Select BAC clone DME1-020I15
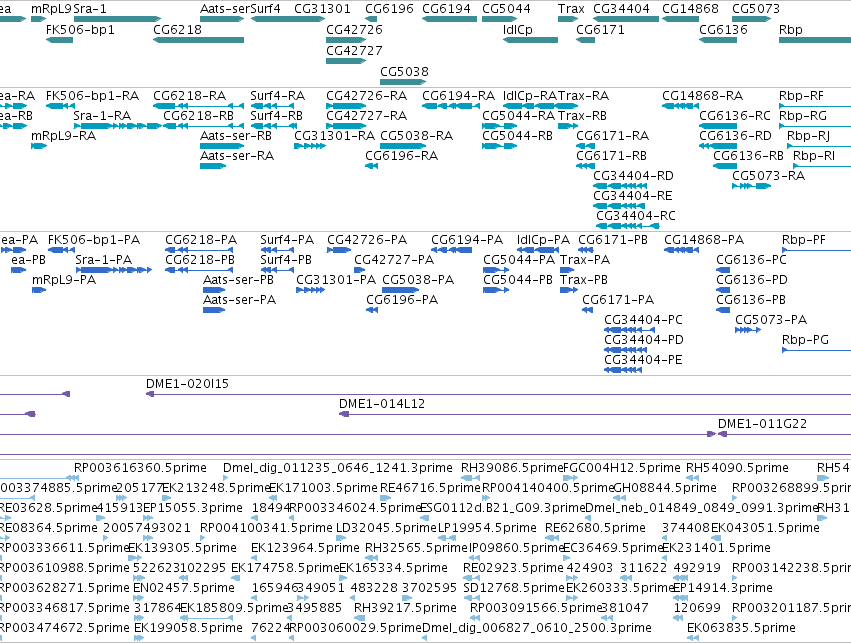The width and height of the screenshot is (851, 643). pos(187,384)
